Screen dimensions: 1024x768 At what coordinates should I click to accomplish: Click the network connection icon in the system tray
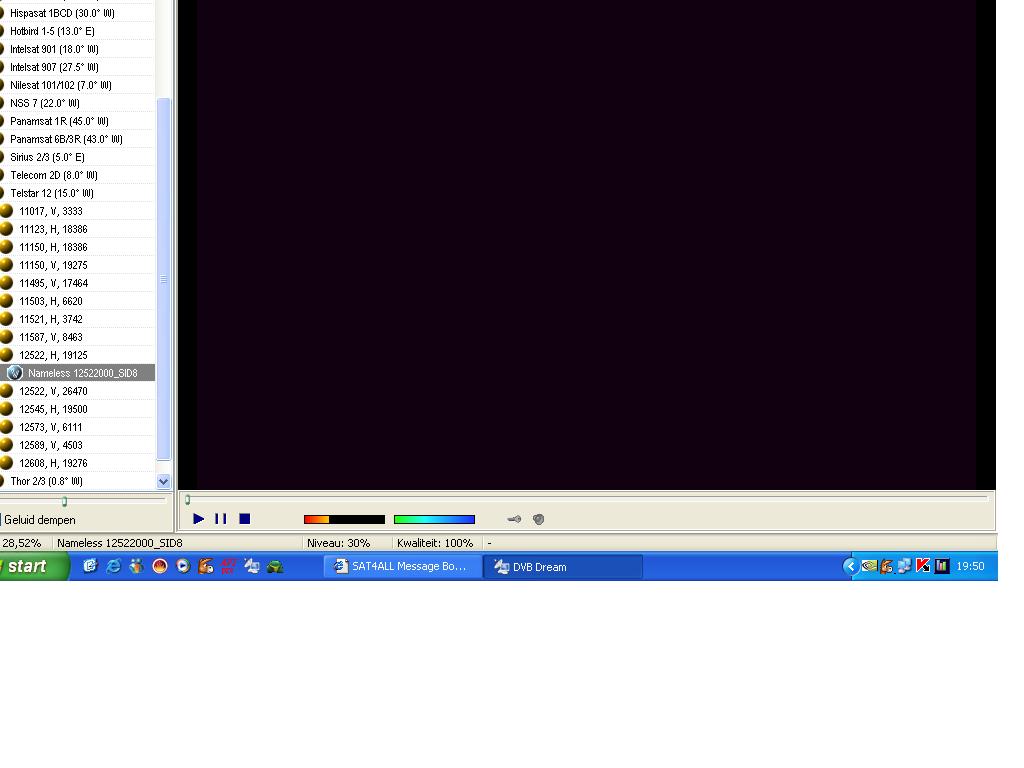click(x=904, y=566)
